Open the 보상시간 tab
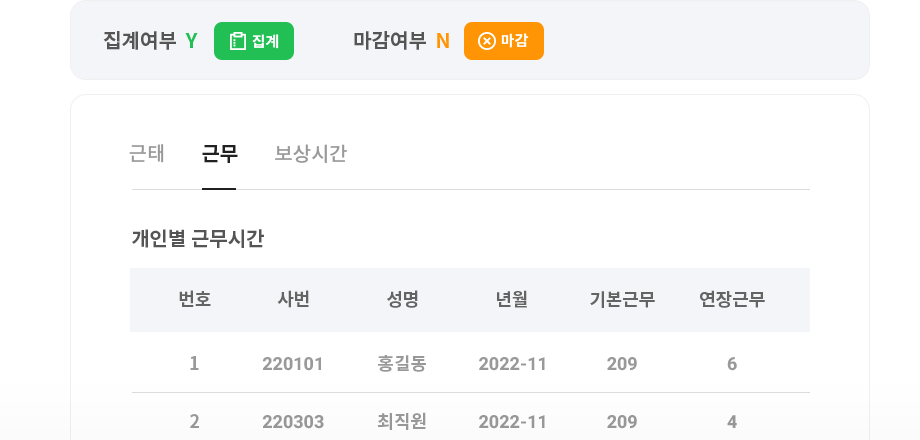The height and width of the screenshot is (440, 920). (x=310, y=154)
